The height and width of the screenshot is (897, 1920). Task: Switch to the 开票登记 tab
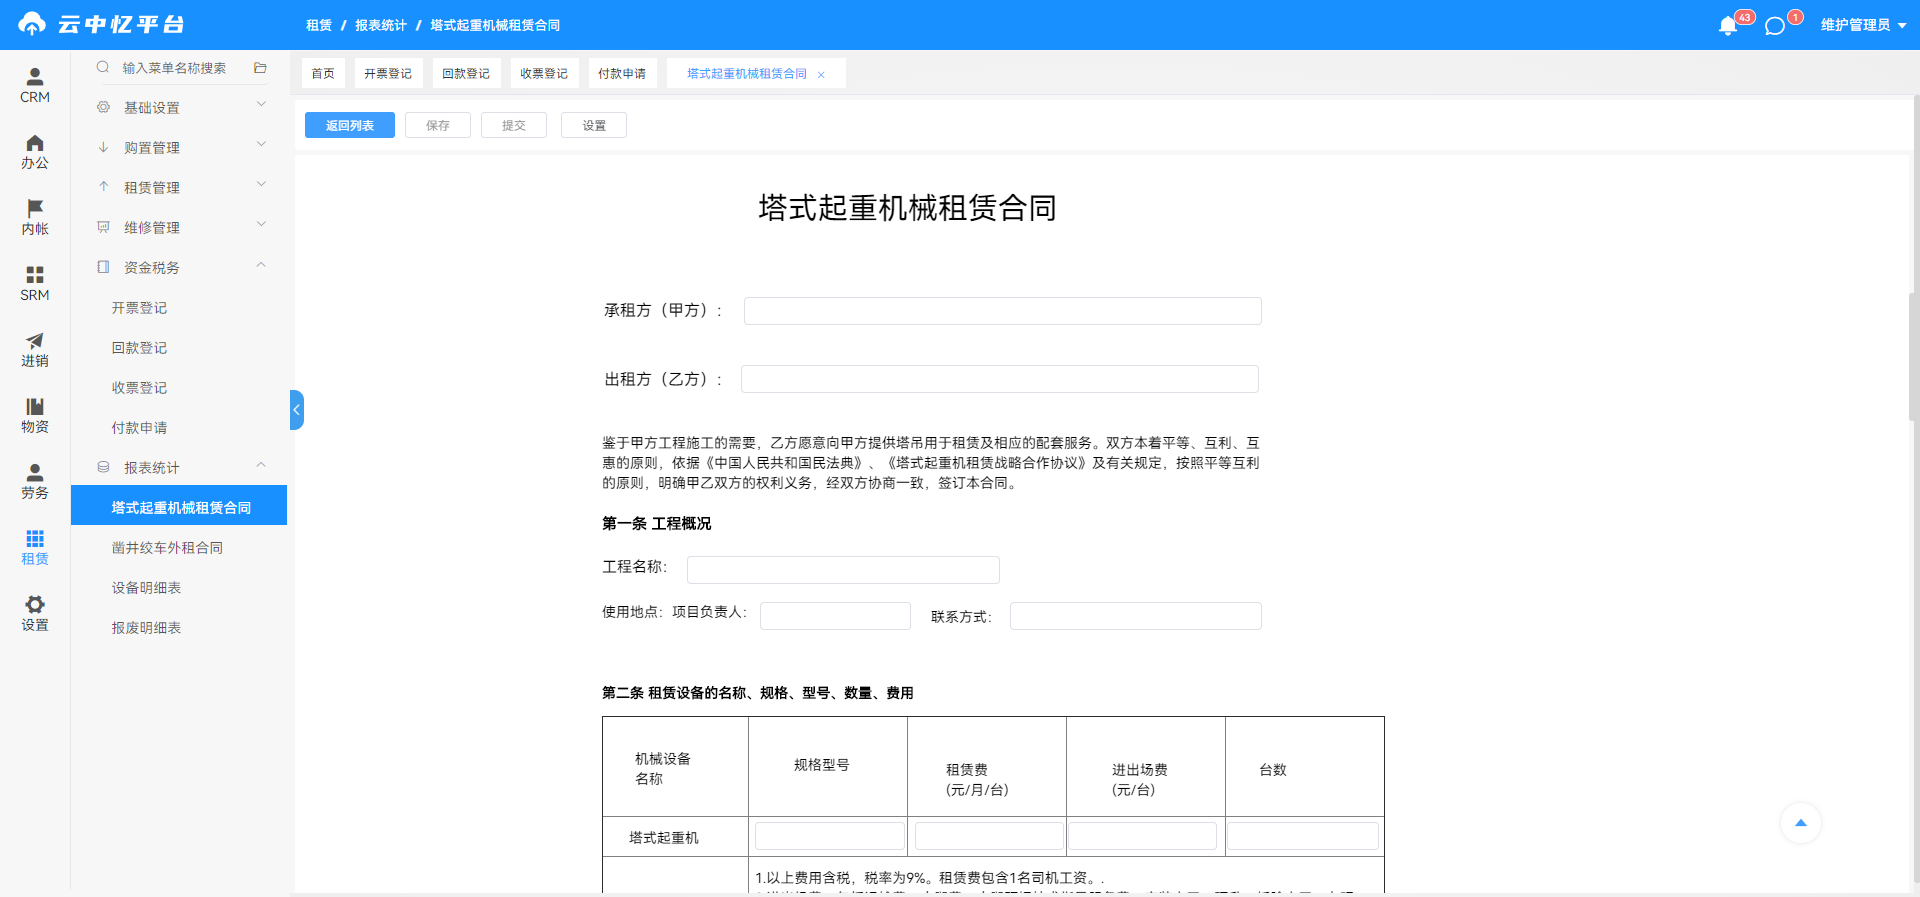(388, 73)
